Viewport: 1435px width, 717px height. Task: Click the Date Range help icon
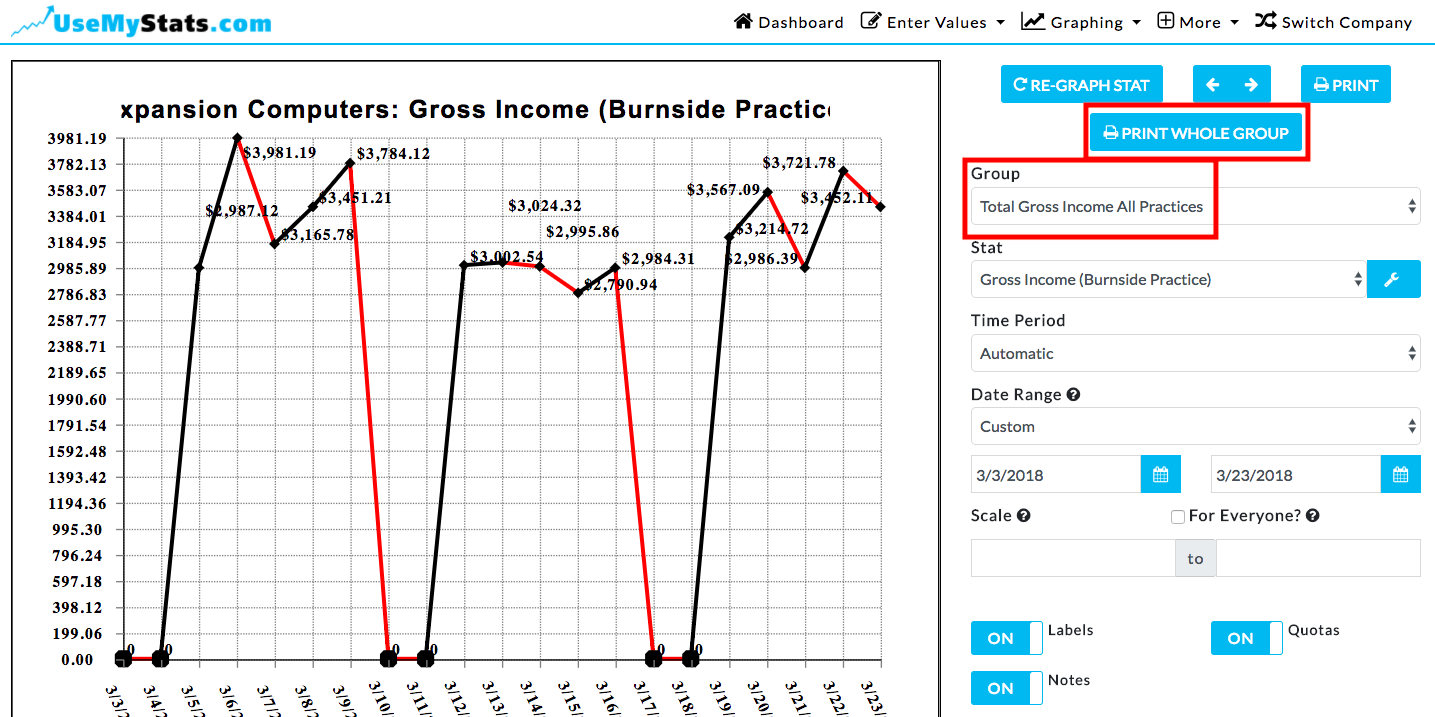click(1073, 394)
